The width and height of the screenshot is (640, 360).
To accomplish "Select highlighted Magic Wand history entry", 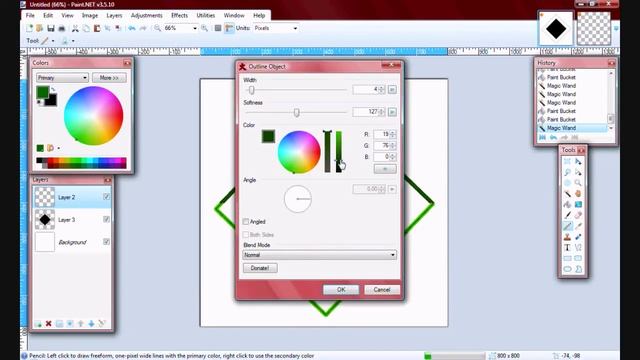I will (572, 128).
